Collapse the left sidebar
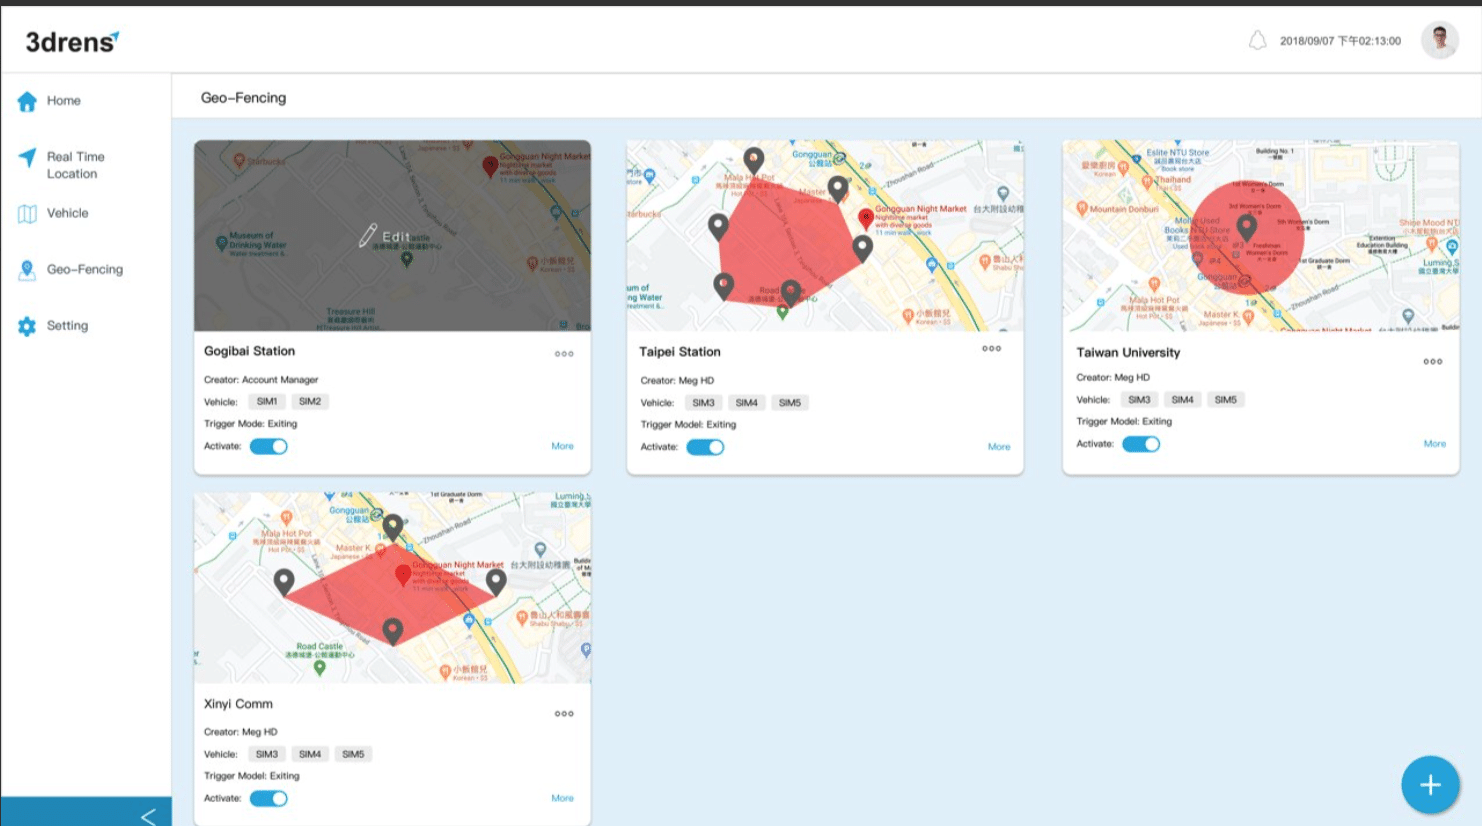 tap(149, 815)
